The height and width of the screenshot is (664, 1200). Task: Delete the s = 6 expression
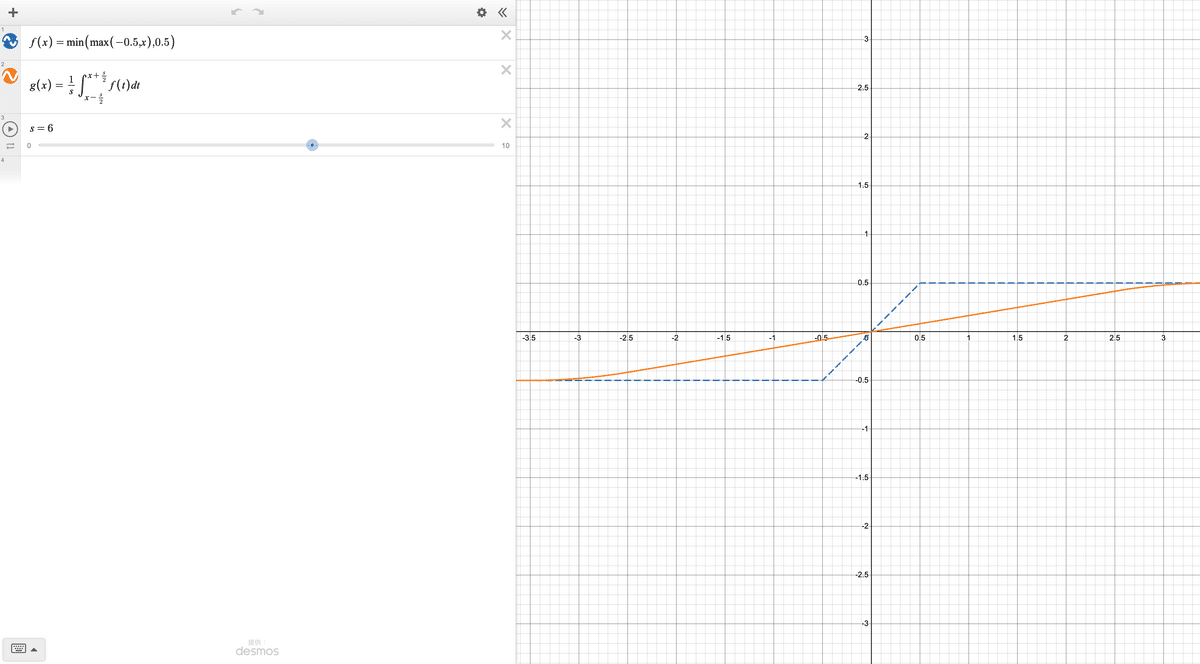tap(504, 121)
